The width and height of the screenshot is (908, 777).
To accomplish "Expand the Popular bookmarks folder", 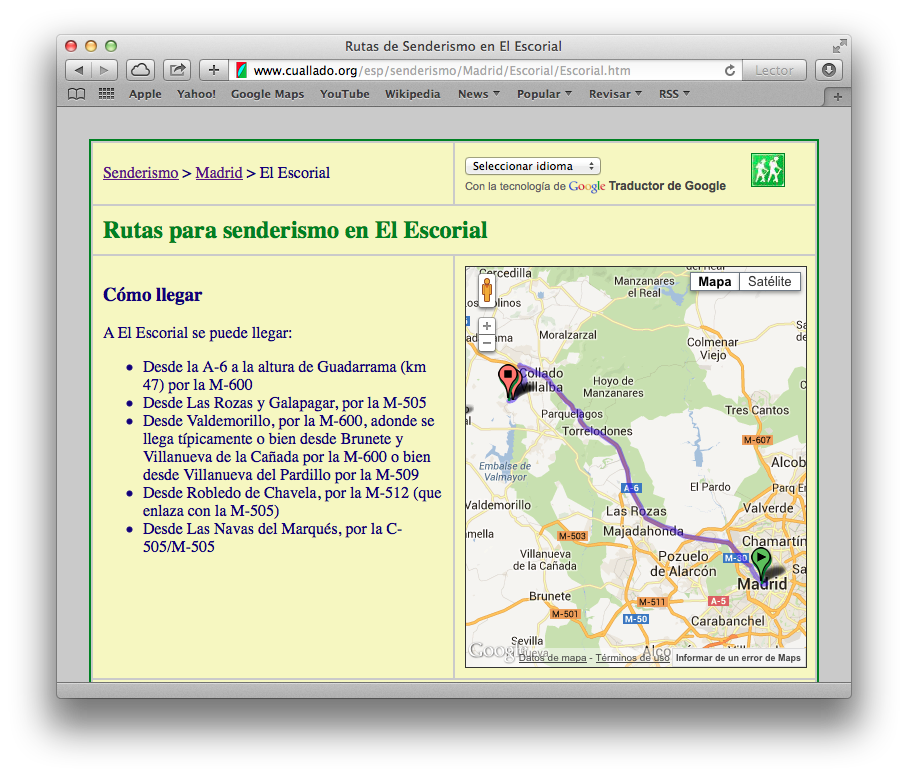I will pyautogui.click(x=544, y=94).
